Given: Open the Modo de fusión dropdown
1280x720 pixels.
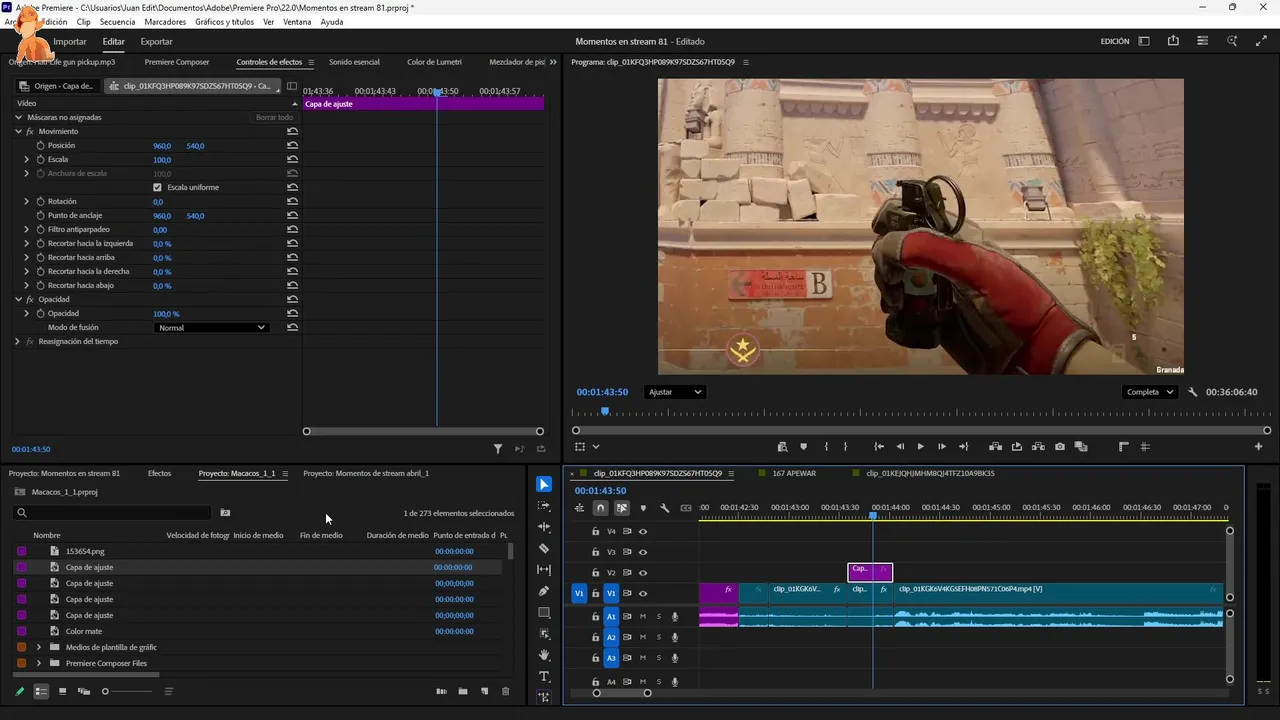Looking at the screenshot, I should click(x=212, y=328).
